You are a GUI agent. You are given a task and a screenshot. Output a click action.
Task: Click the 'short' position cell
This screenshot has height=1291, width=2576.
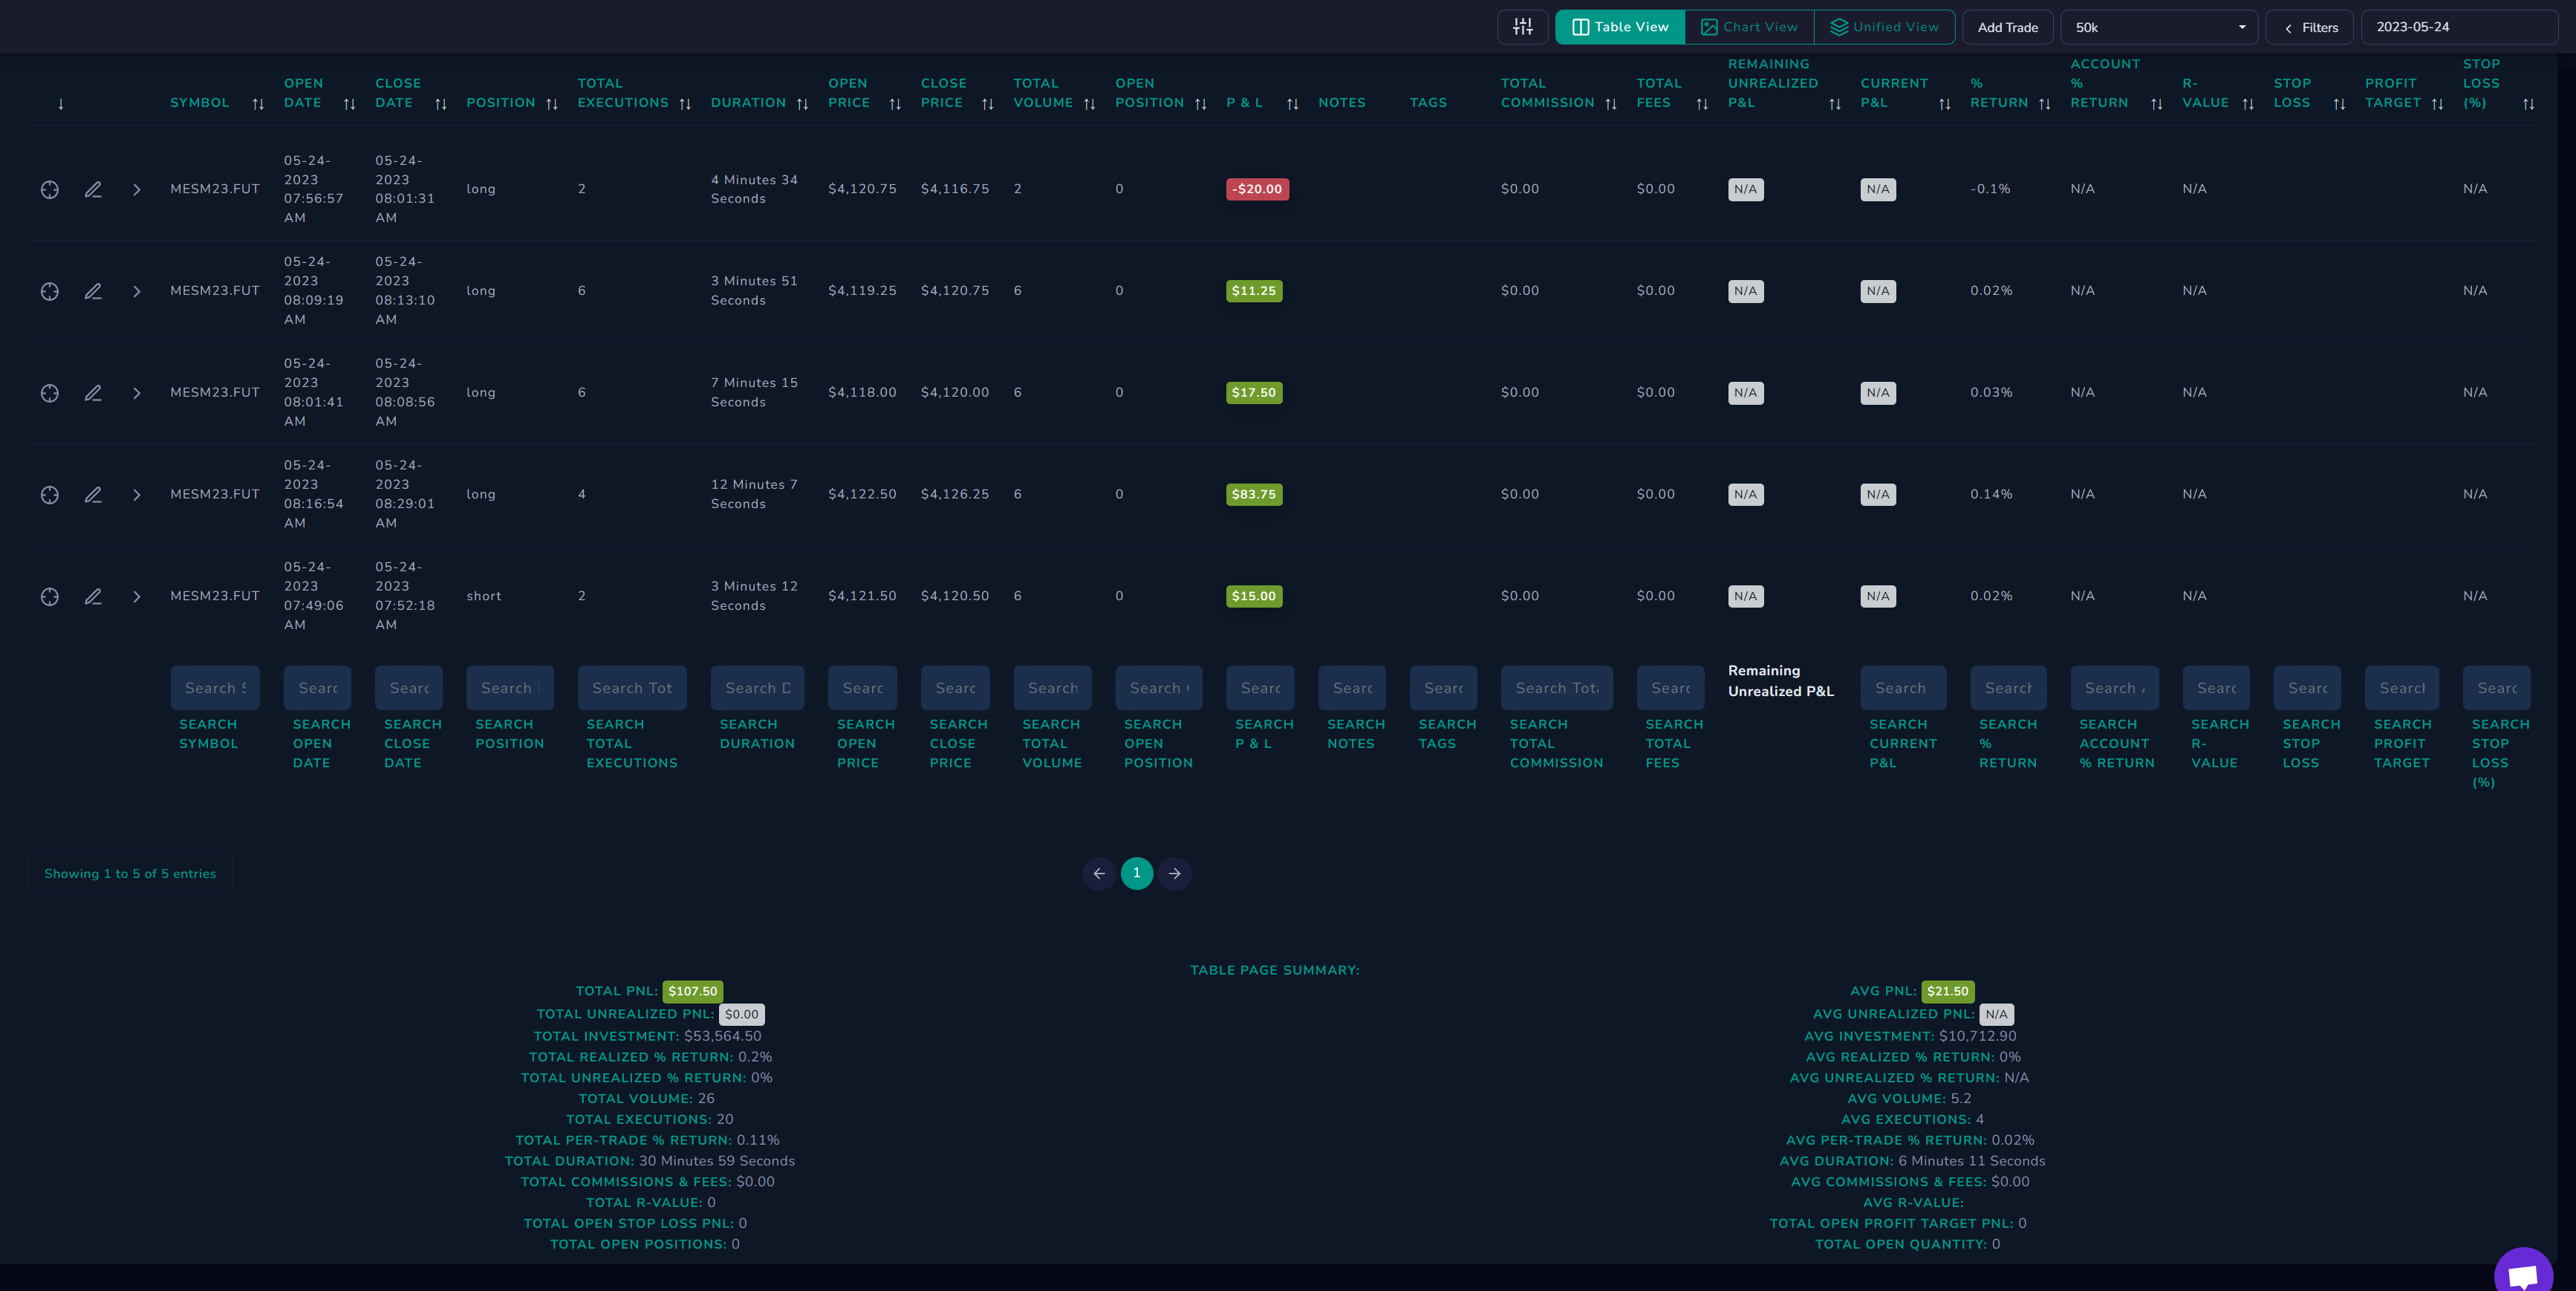[484, 597]
